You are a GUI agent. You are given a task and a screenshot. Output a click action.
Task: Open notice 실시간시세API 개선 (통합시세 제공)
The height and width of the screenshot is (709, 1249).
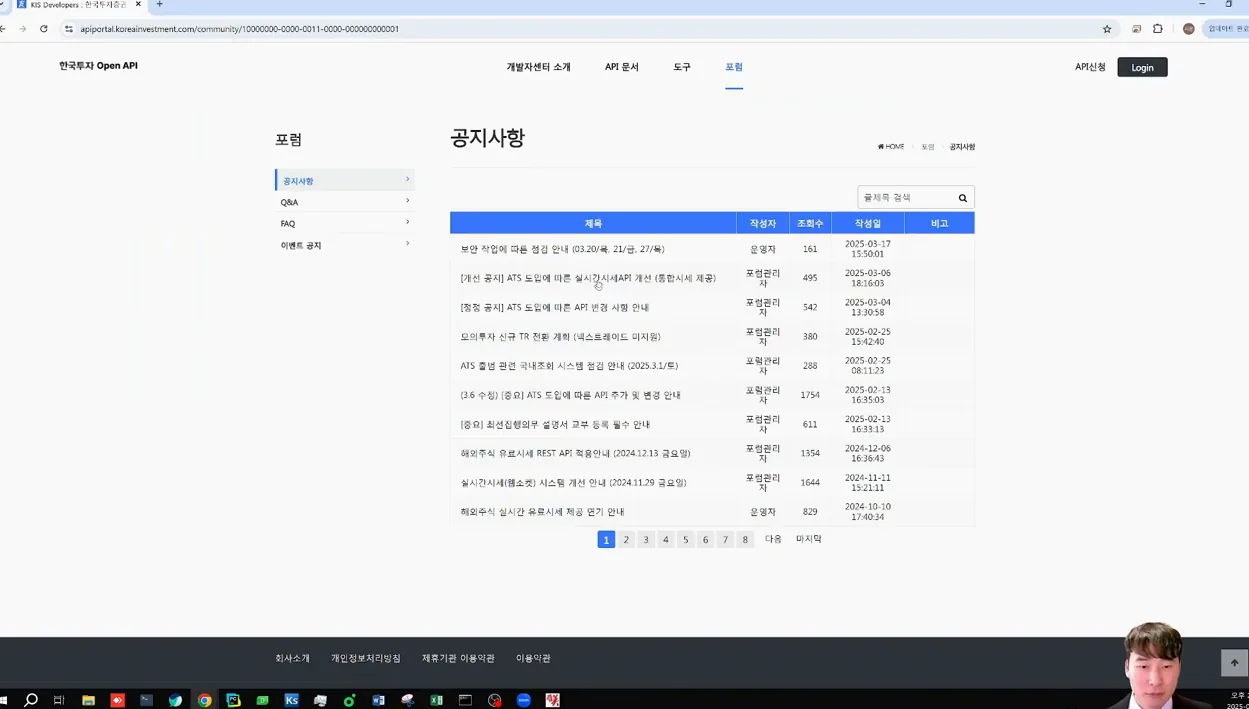coord(588,278)
